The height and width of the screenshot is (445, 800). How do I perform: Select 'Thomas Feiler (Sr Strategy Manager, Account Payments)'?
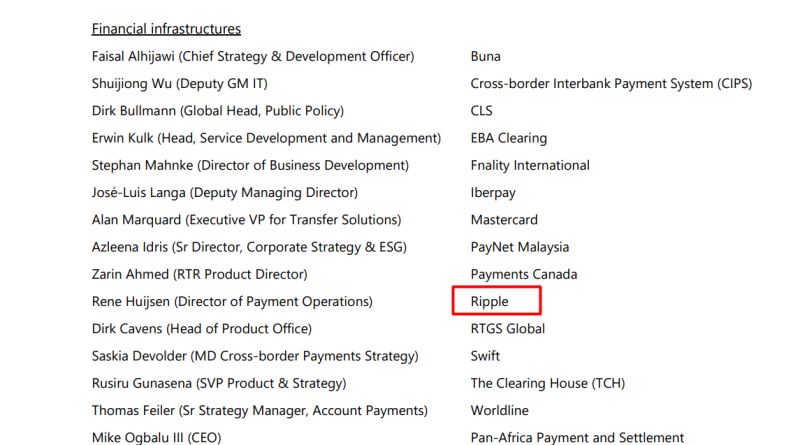point(260,411)
